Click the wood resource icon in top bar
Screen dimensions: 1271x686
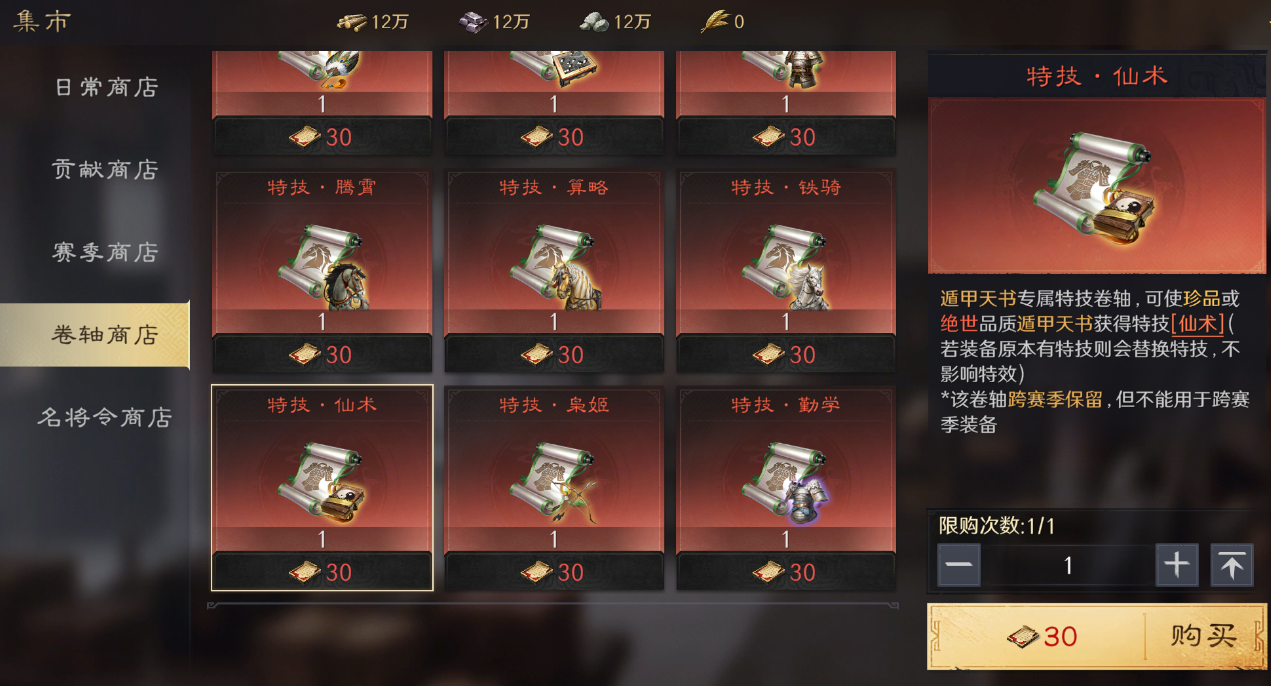coord(351,21)
